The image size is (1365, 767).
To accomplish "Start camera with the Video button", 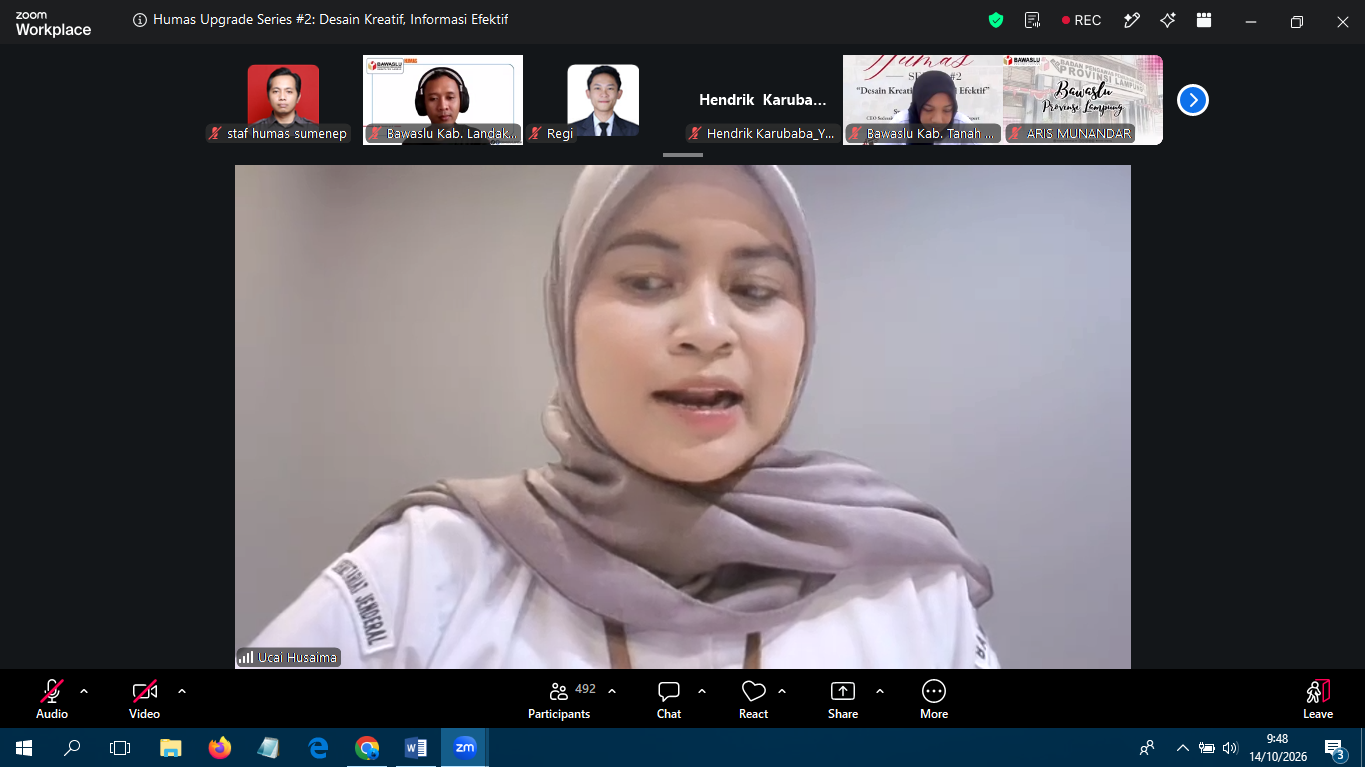I will pos(145,699).
